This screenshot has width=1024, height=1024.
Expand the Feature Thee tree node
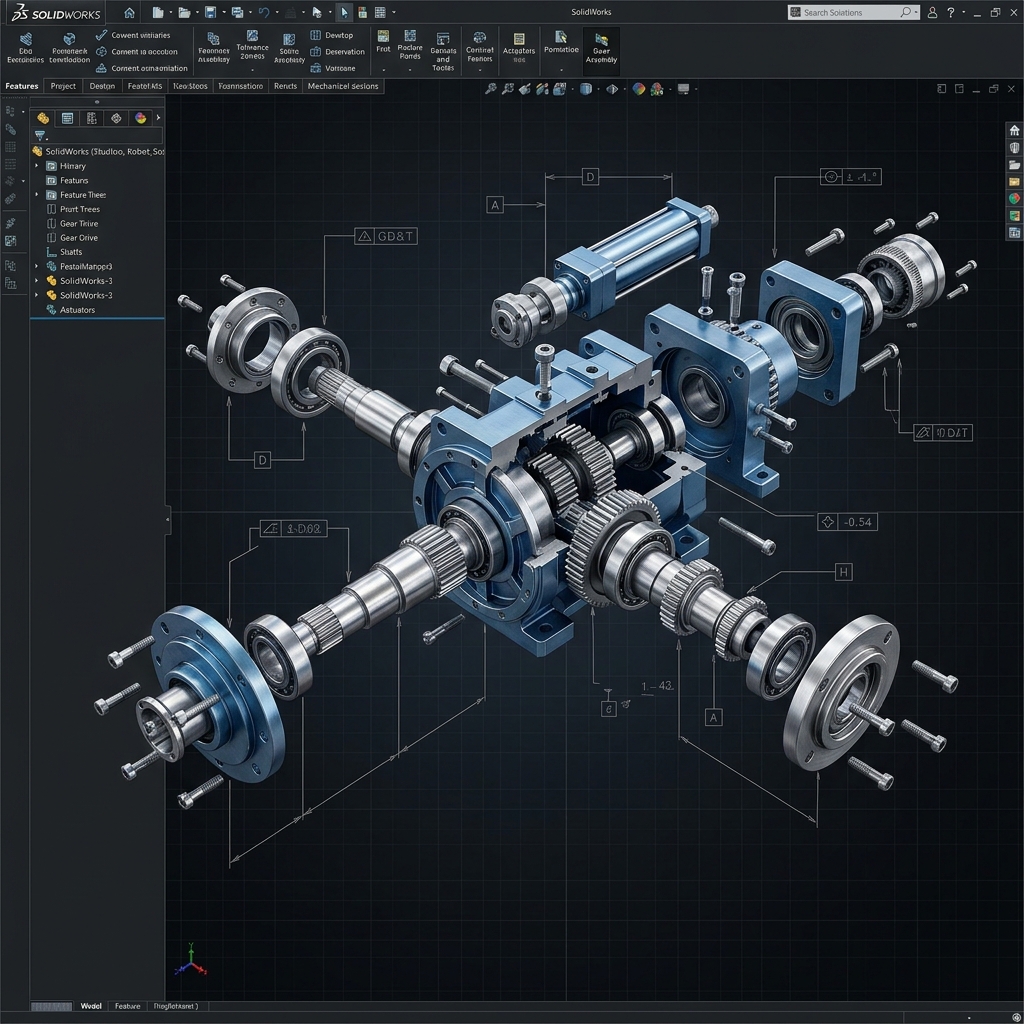(37, 195)
